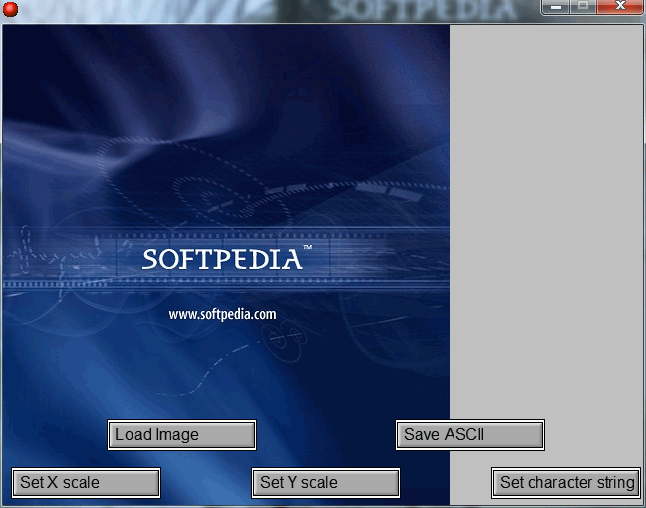Viewport: 646px width, 508px height.
Task: Click the red ball application icon
Action: coord(10,9)
